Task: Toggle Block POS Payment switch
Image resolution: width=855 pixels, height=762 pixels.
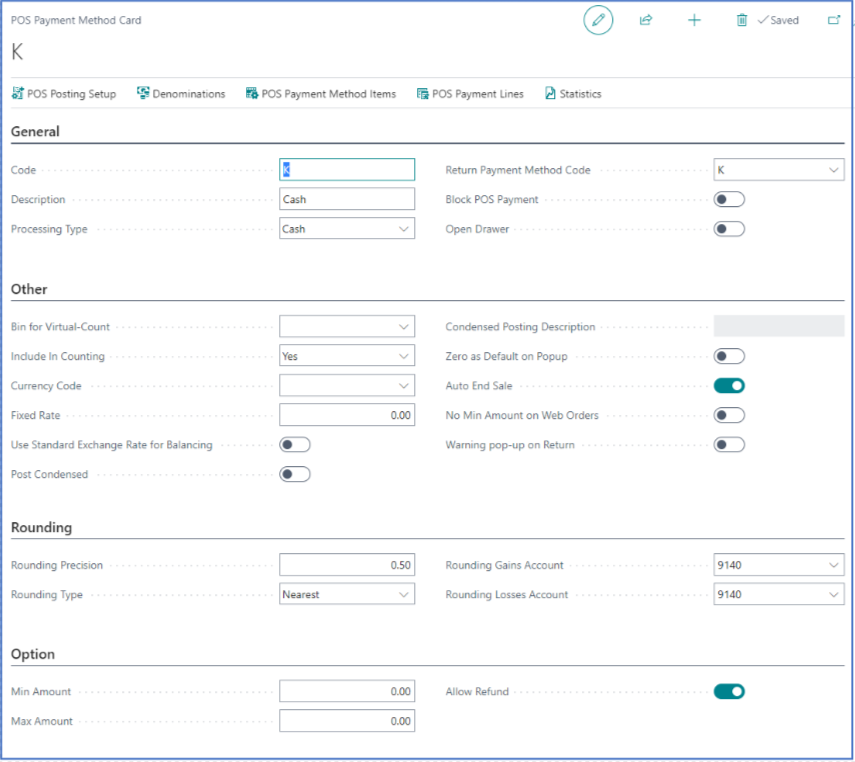Action: 729,199
